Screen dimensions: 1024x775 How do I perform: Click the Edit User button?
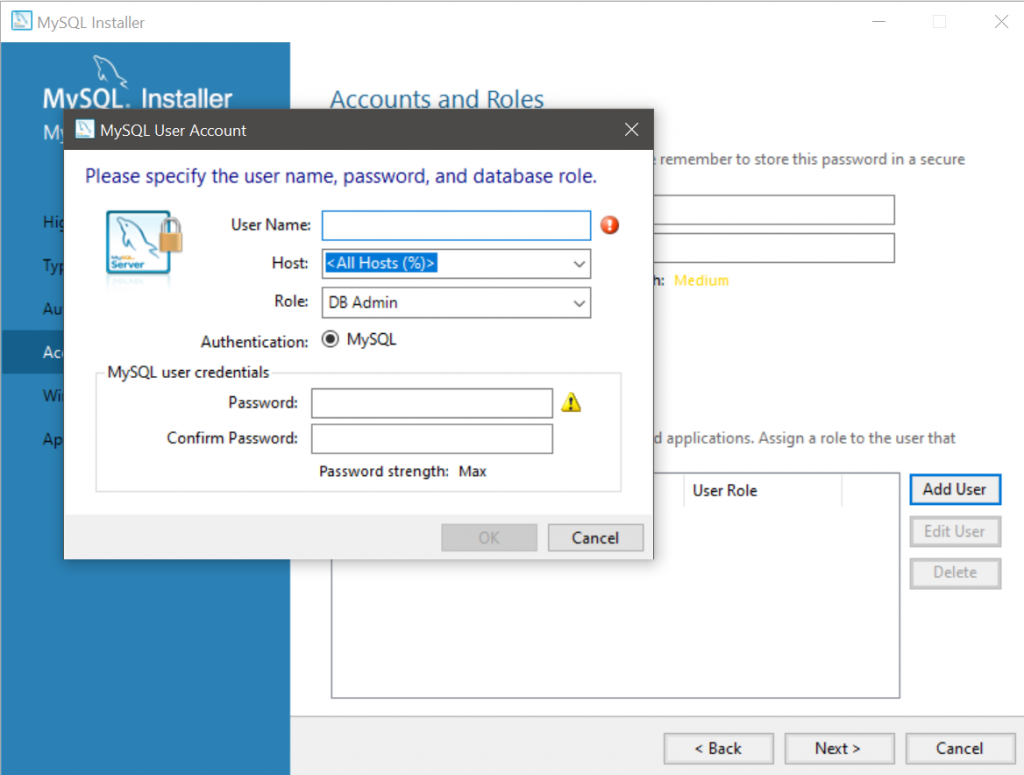point(955,531)
